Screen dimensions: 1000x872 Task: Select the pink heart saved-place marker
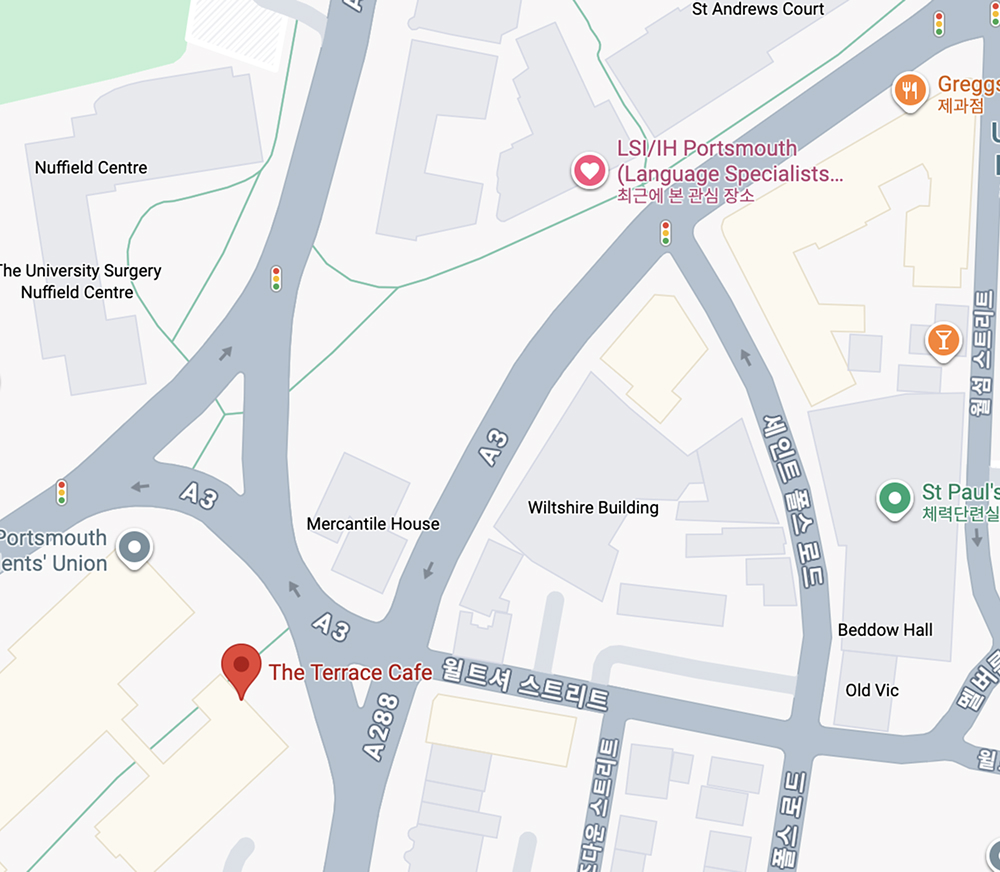[589, 171]
